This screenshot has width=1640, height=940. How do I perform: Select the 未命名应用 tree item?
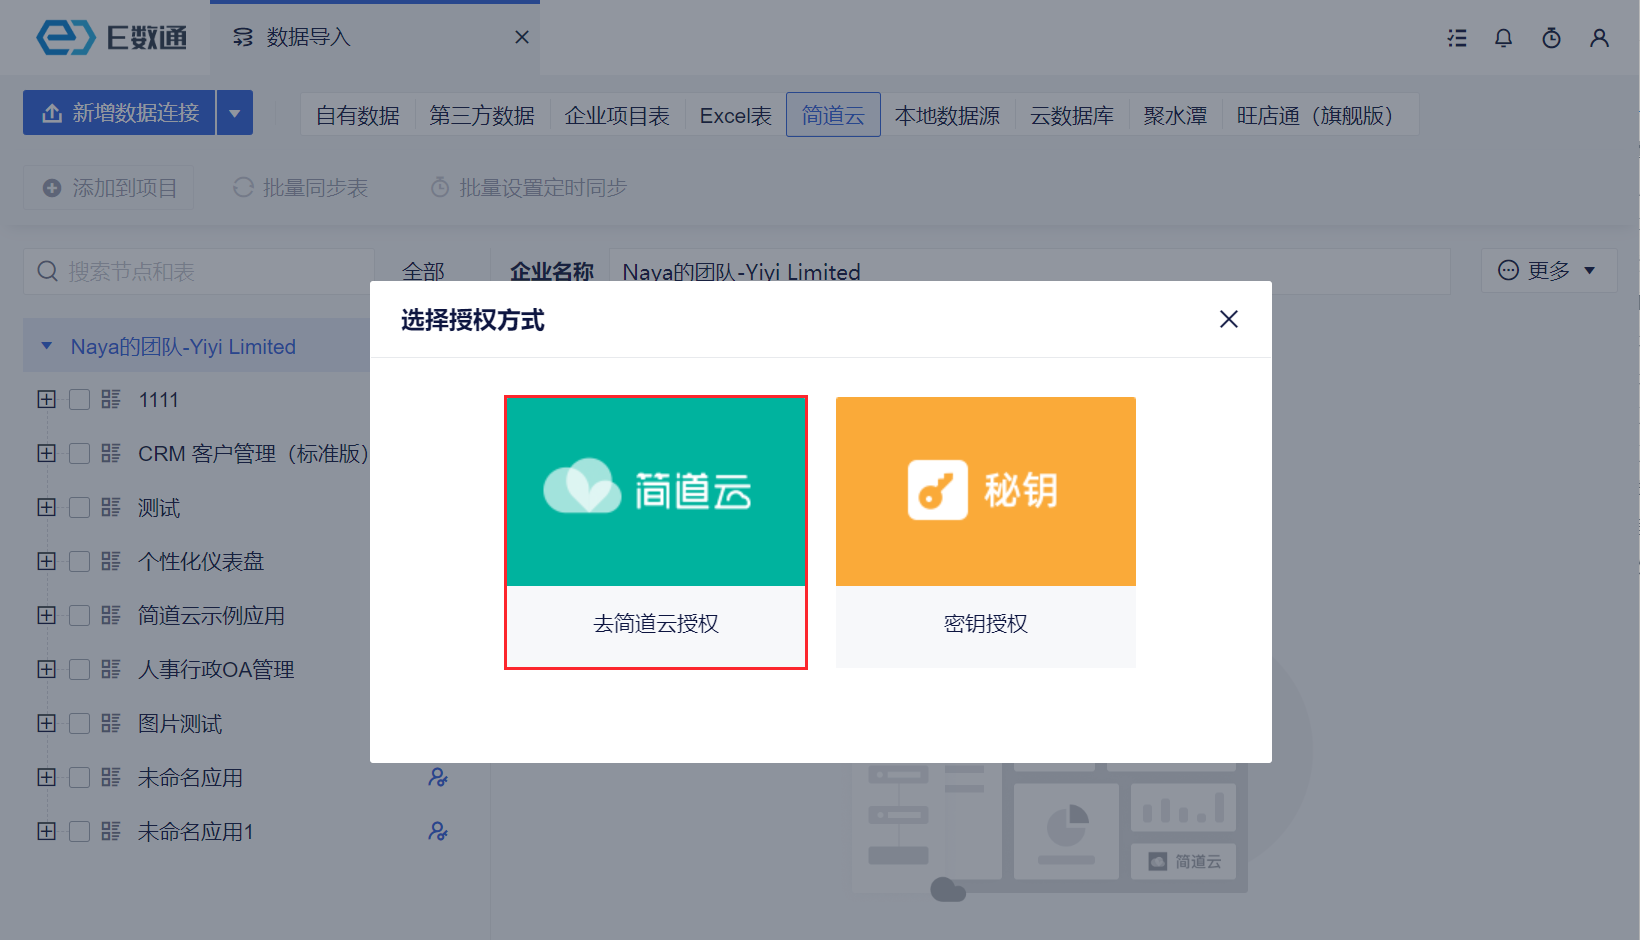tap(190, 777)
